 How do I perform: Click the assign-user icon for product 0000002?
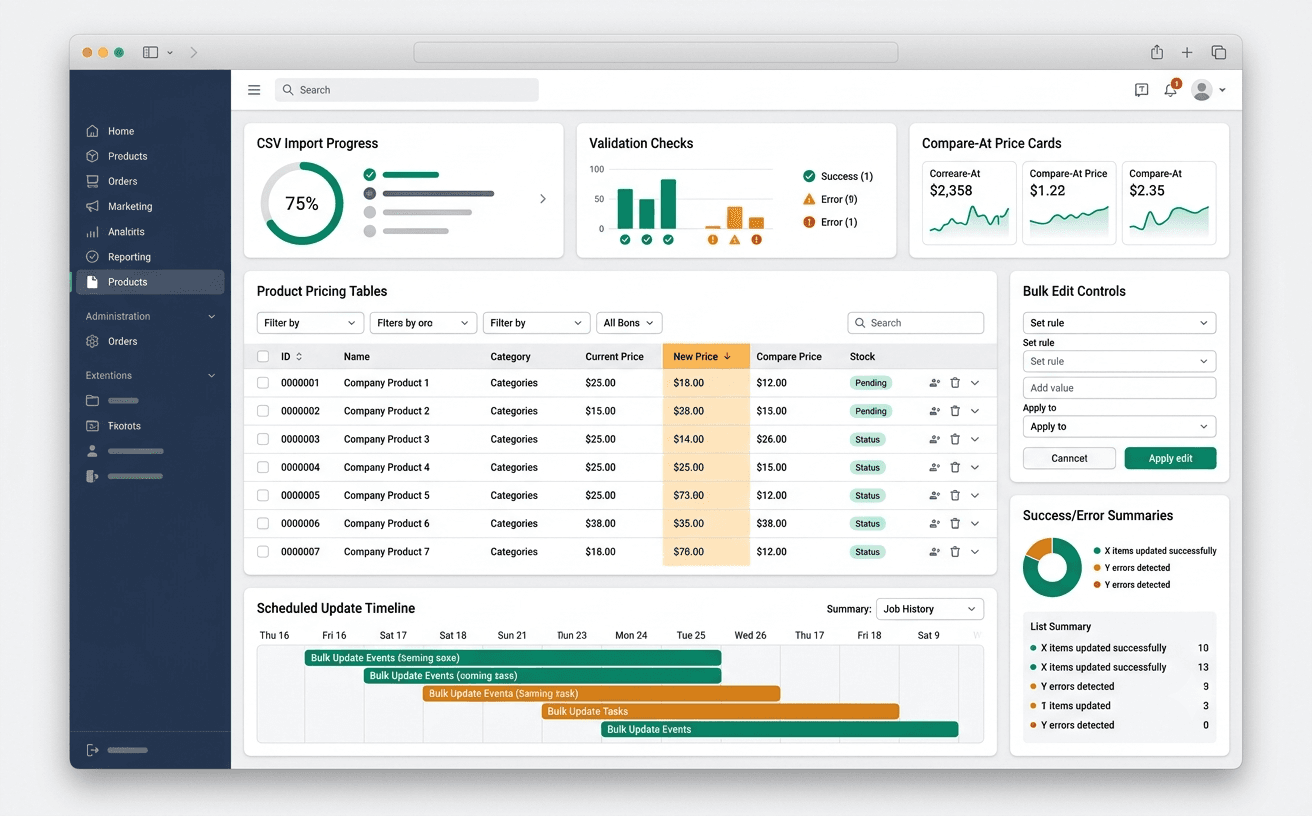coord(935,411)
